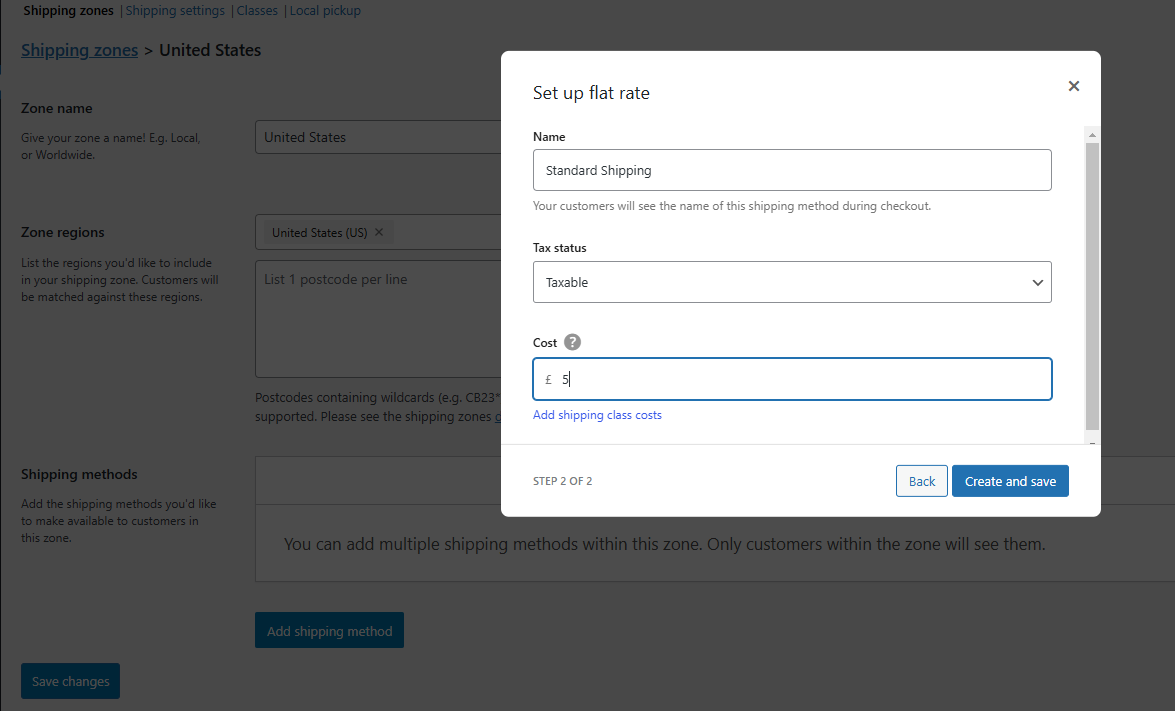
Task: Open Add shipping class costs
Action: click(597, 414)
